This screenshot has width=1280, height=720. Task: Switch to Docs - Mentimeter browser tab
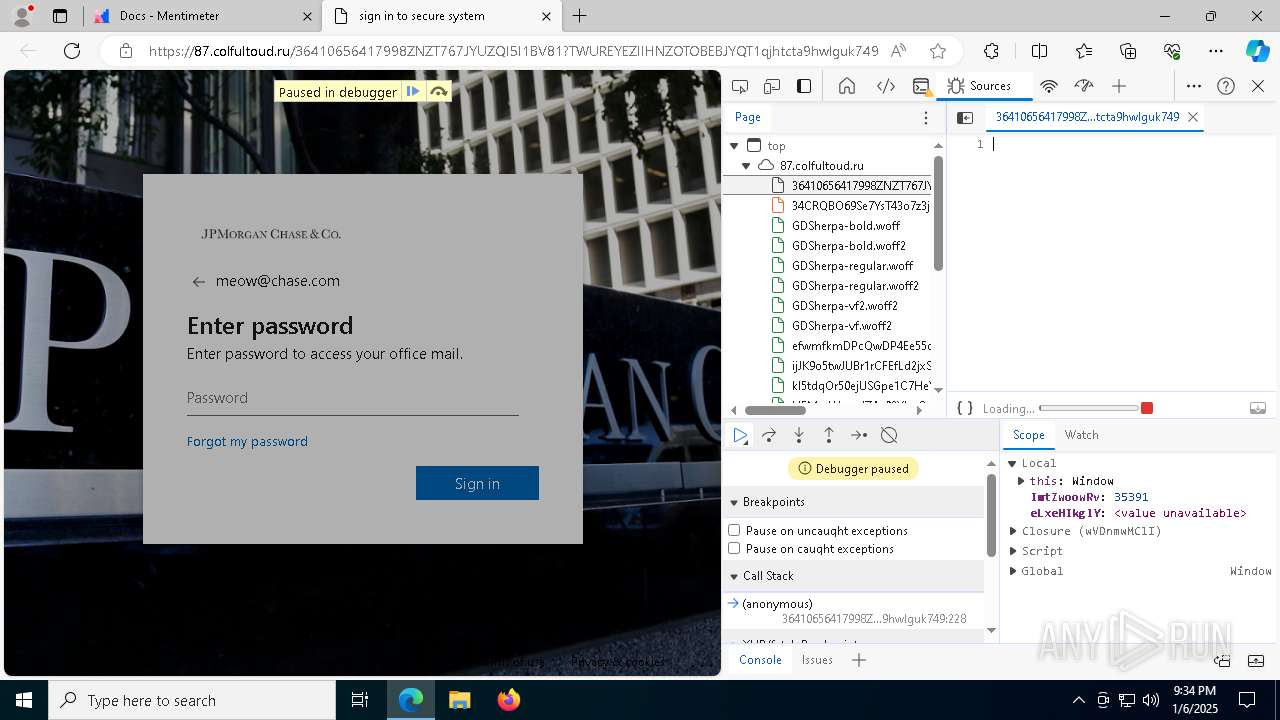(x=205, y=16)
